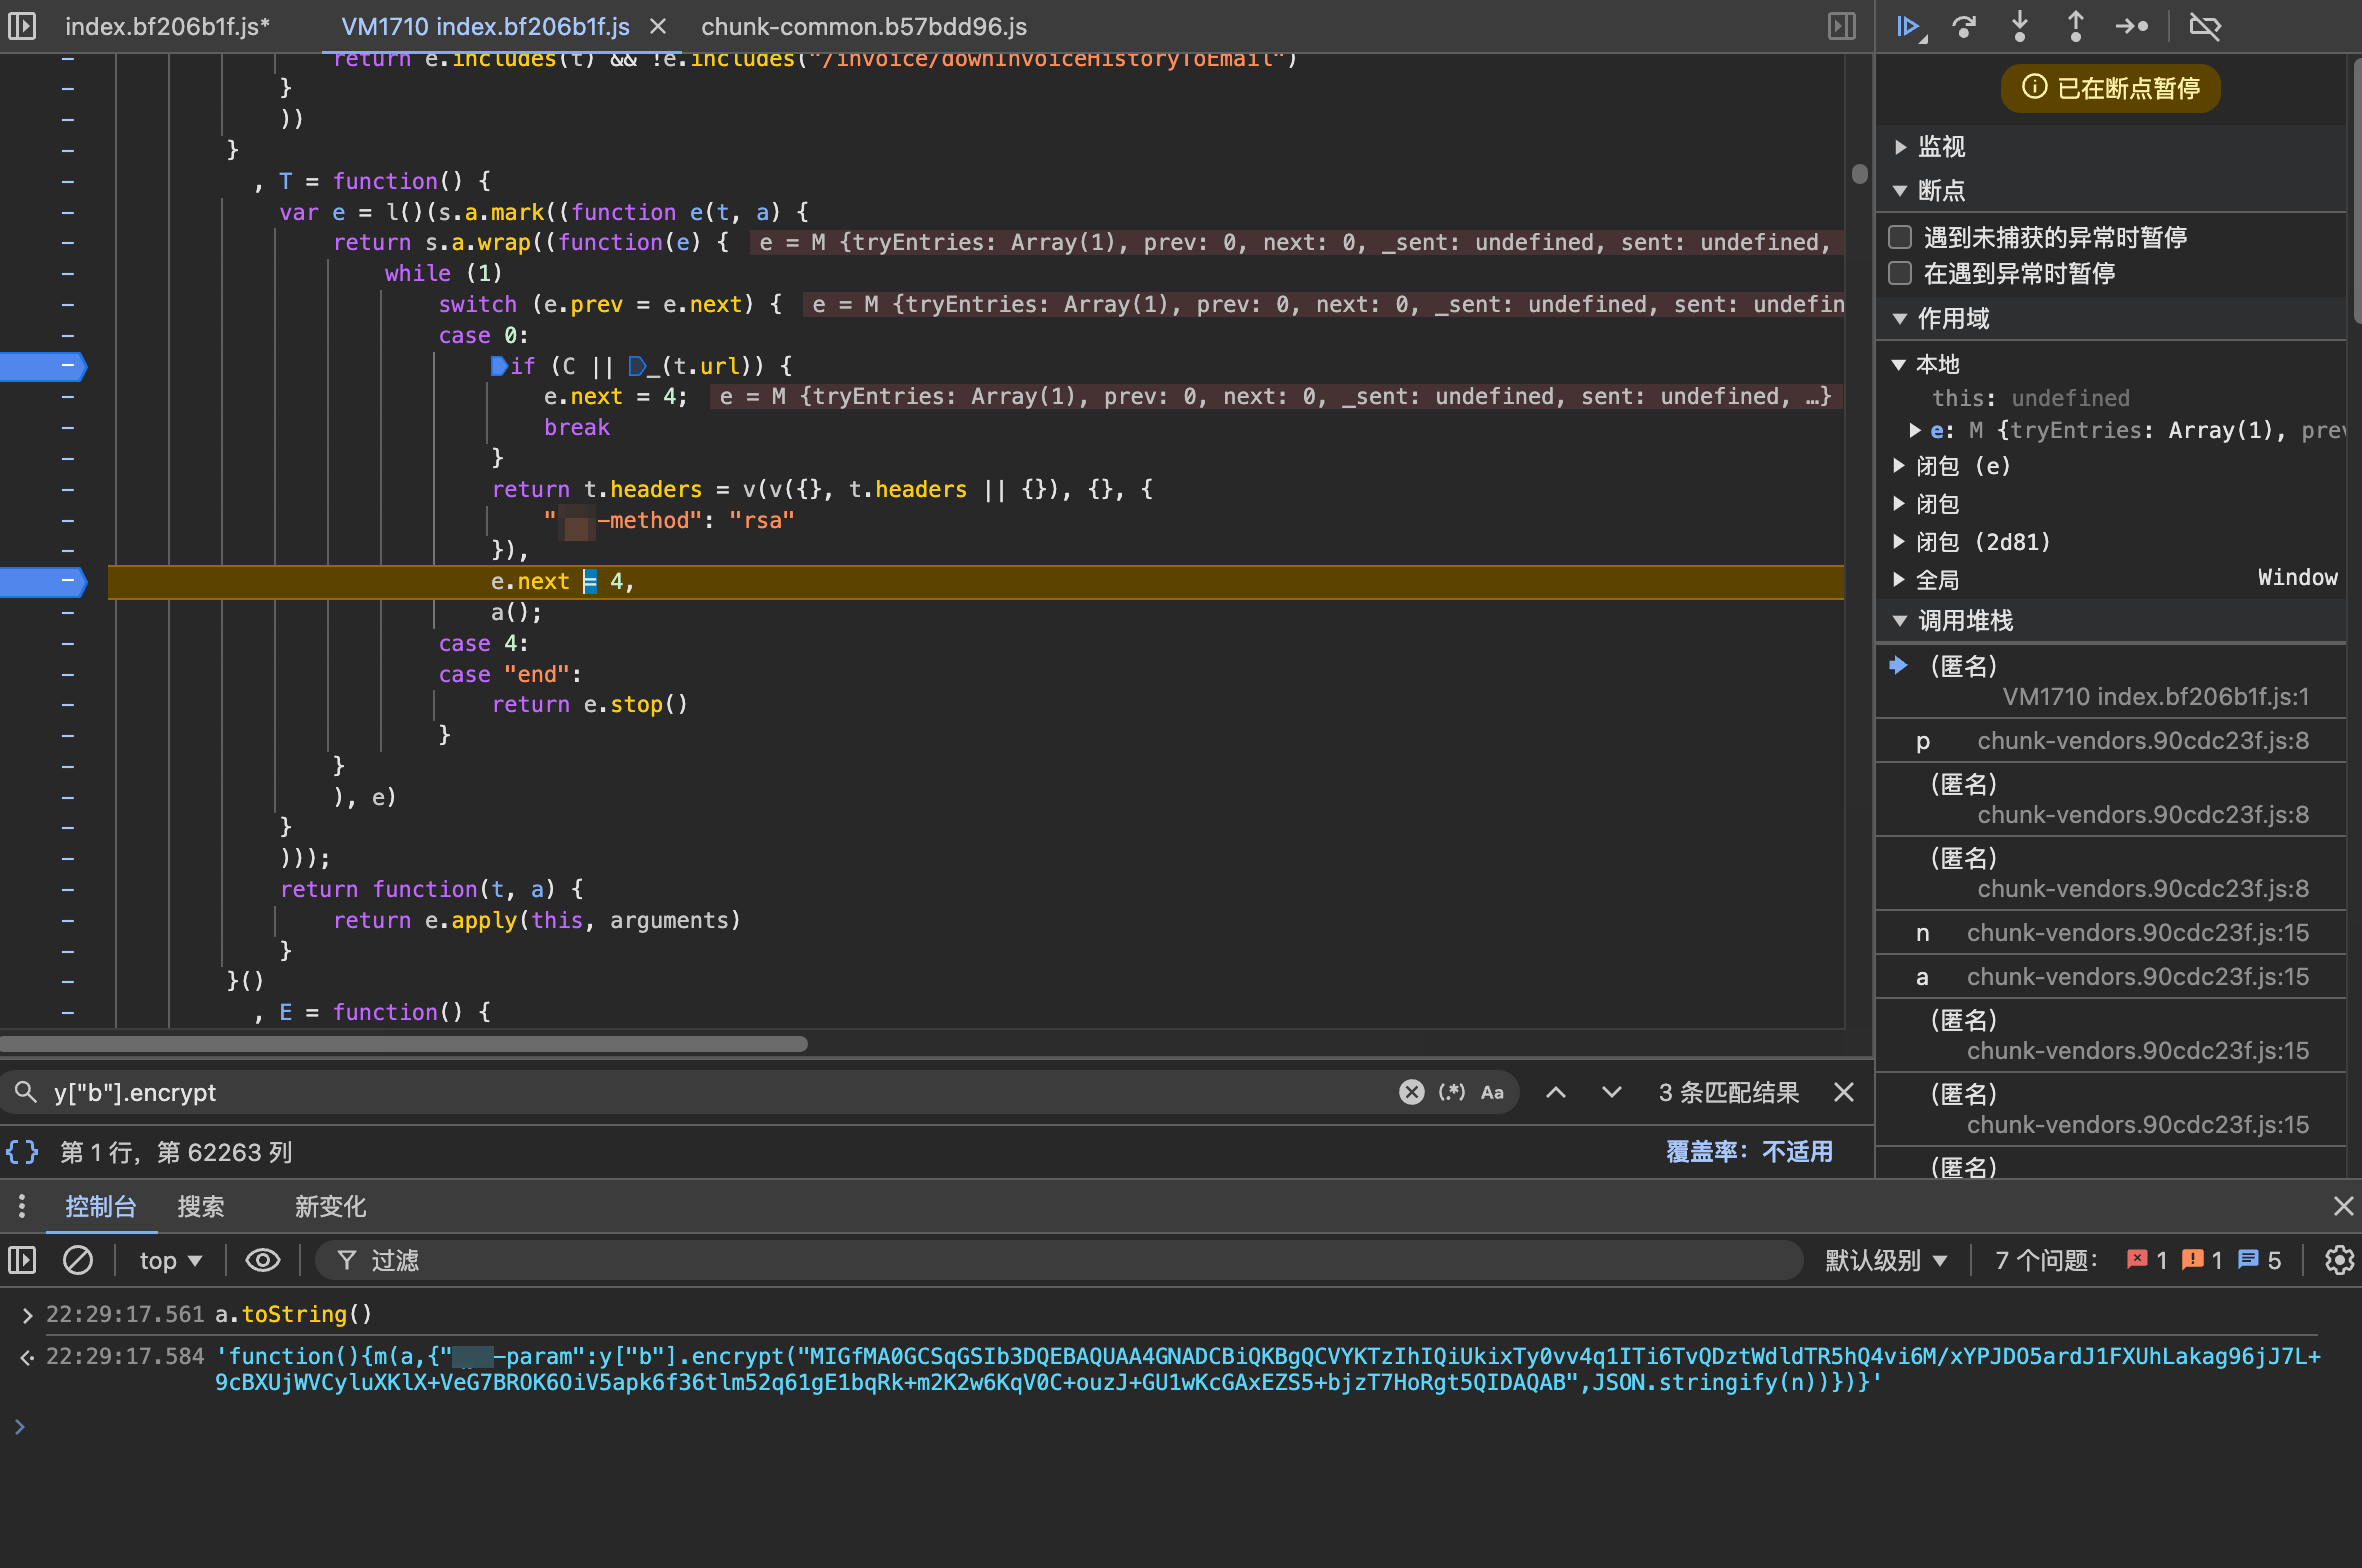The image size is (2362, 1568).
Task: Select VM1710 index.bf206b1f.js tab
Action: click(485, 27)
